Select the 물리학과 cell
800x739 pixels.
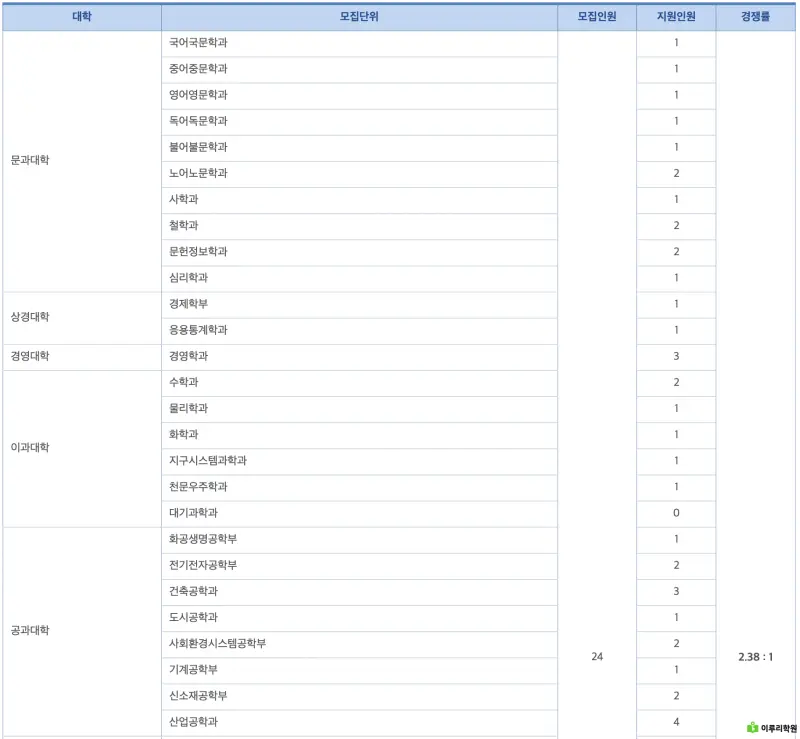pyautogui.click(x=359, y=408)
